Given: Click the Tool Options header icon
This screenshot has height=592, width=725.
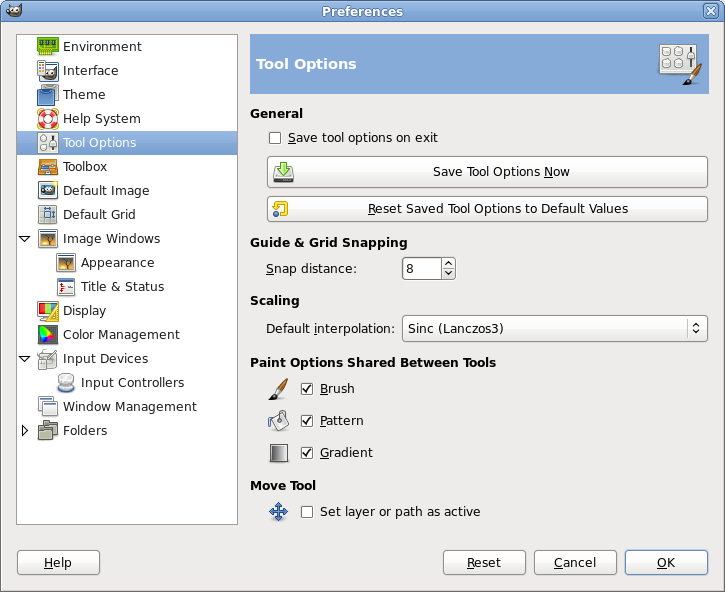Looking at the screenshot, I should coord(681,65).
